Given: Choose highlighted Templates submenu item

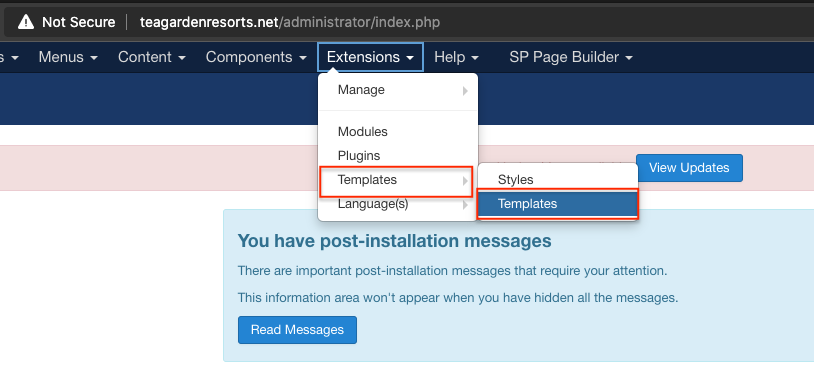Looking at the screenshot, I should [x=558, y=204].
